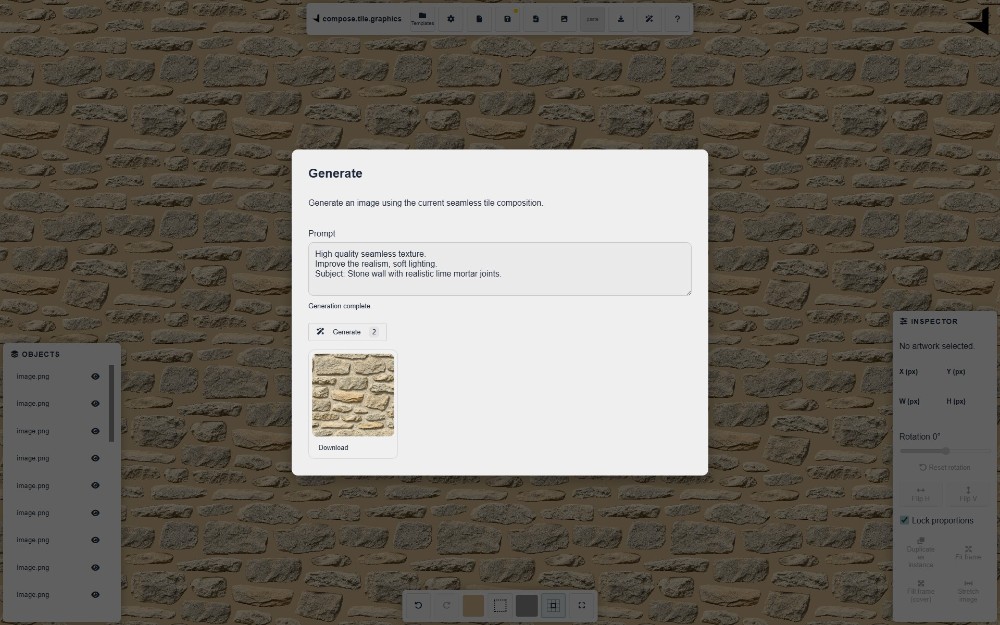Click the download icon in top toolbar

tap(621, 19)
